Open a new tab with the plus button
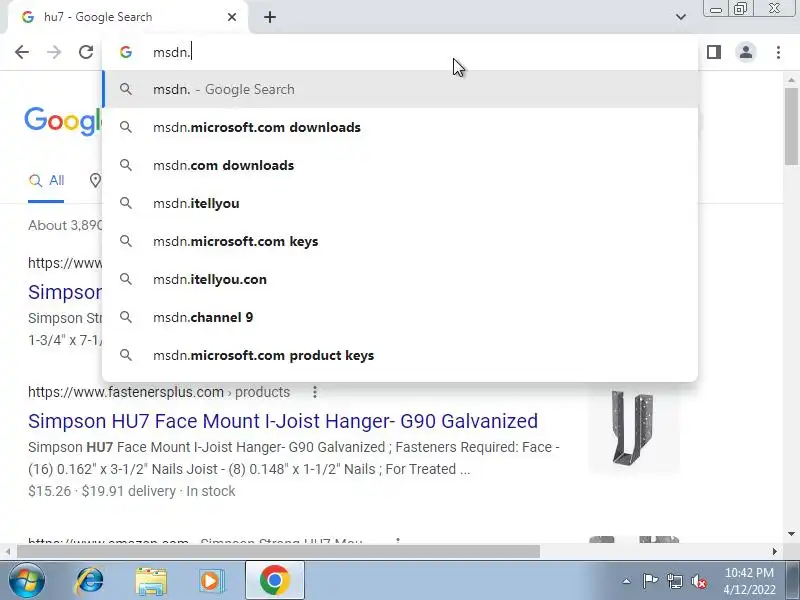This screenshot has width=800, height=600. (270, 17)
